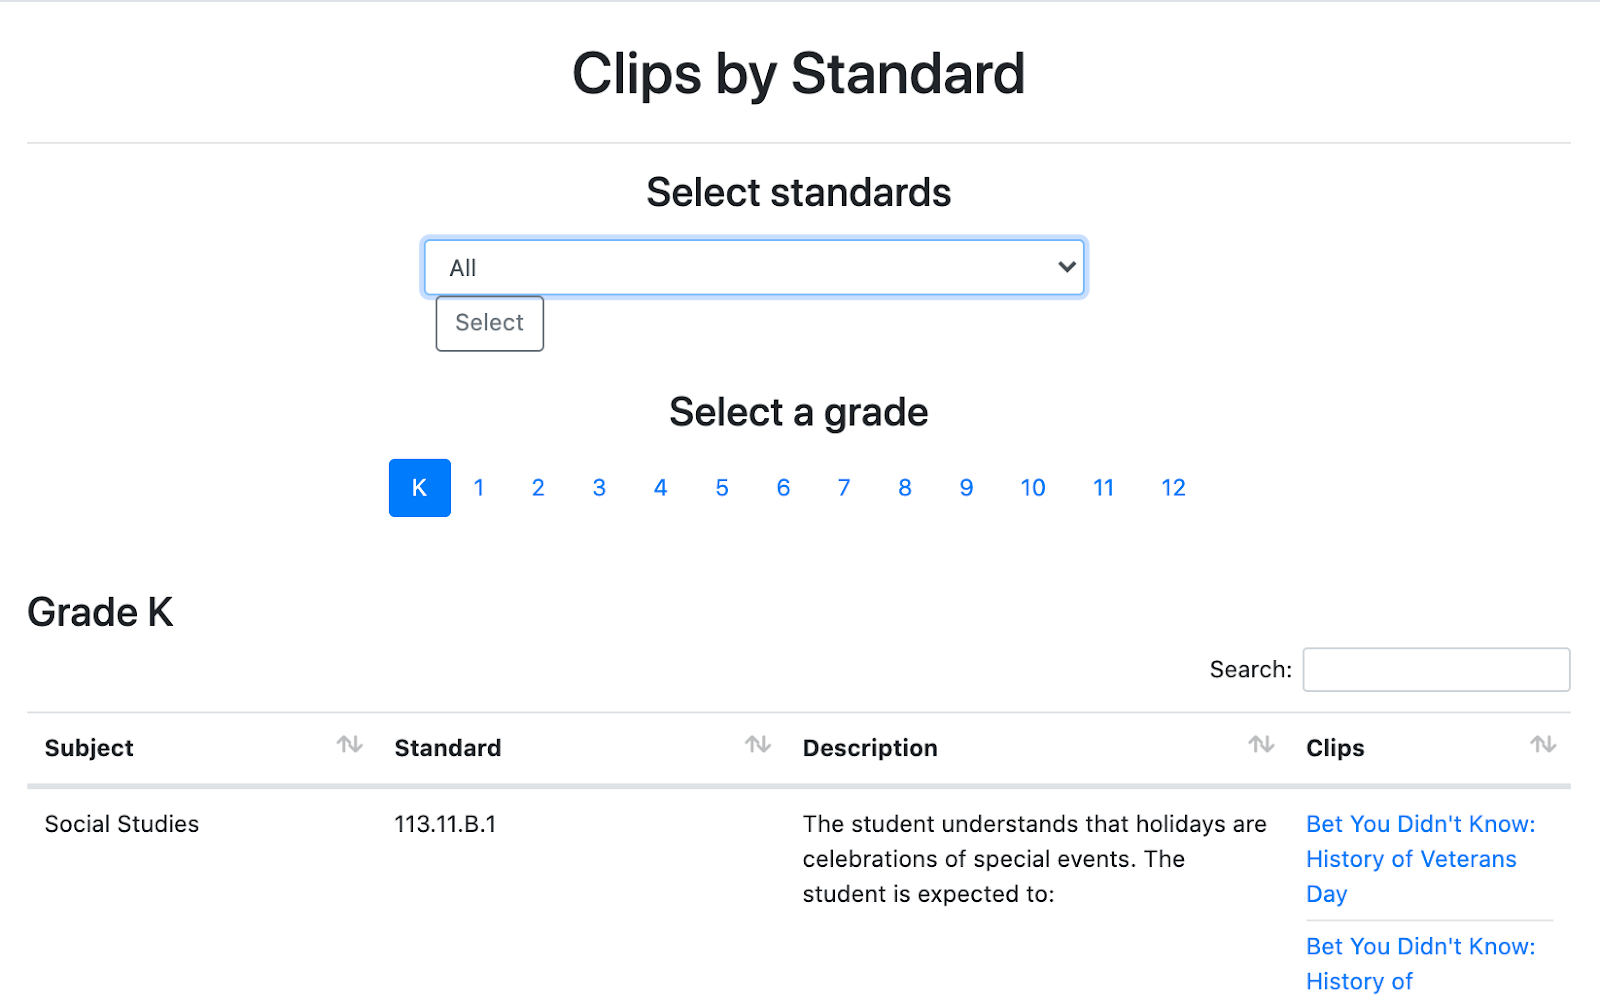Sort table by the Subject header
This screenshot has height=1005, width=1600.
coord(90,748)
